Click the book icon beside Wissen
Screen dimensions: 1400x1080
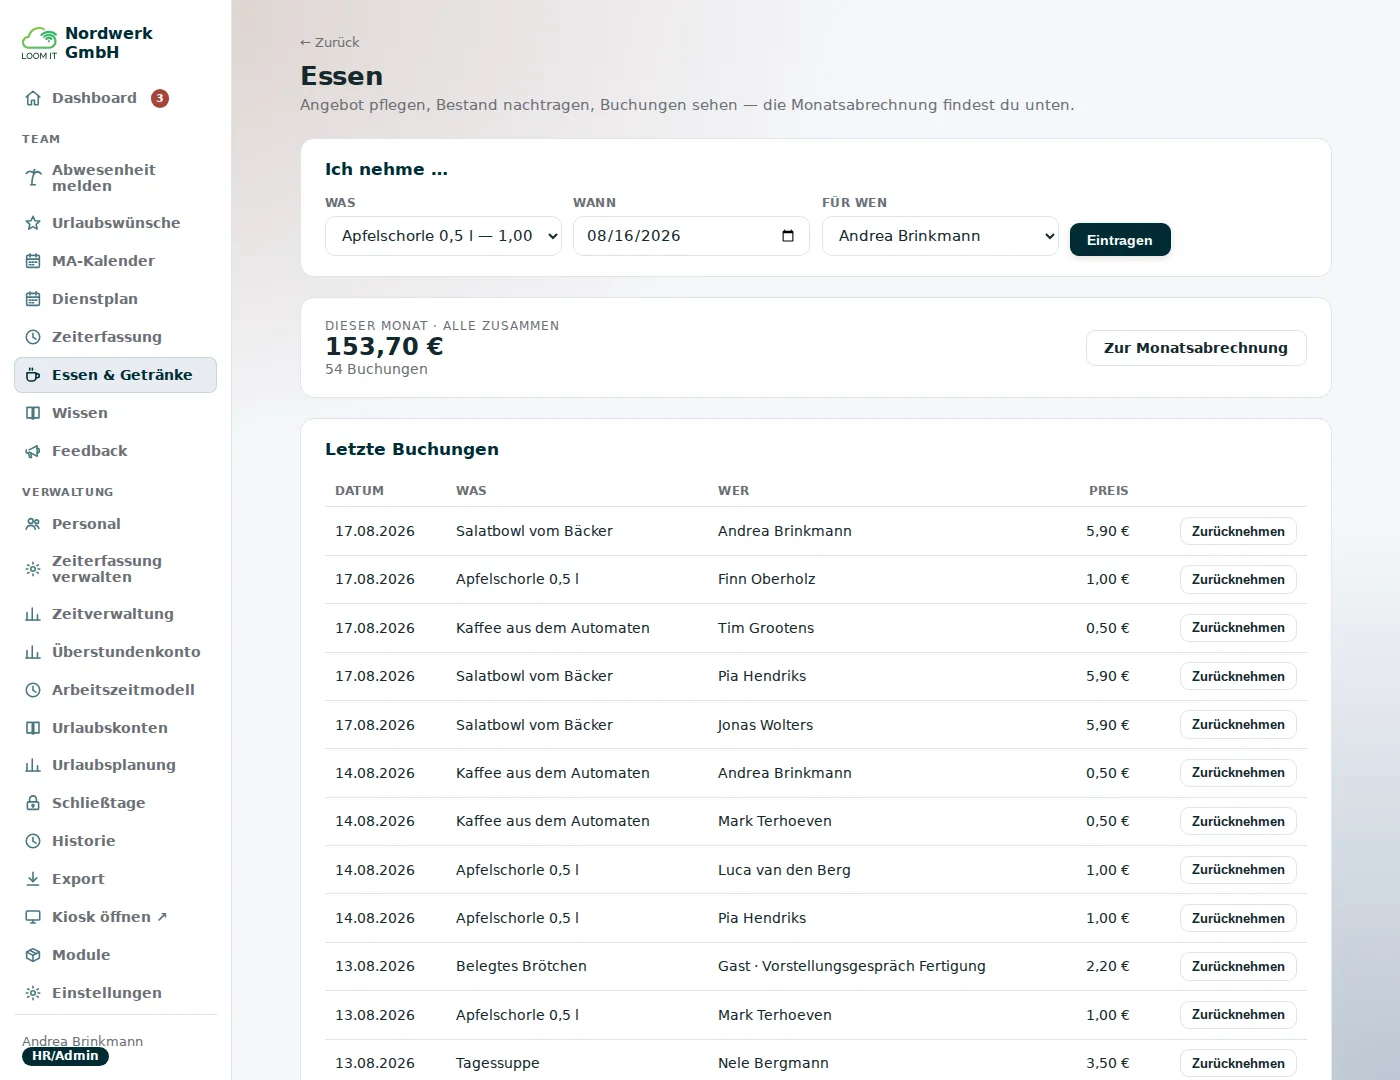(x=33, y=413)
